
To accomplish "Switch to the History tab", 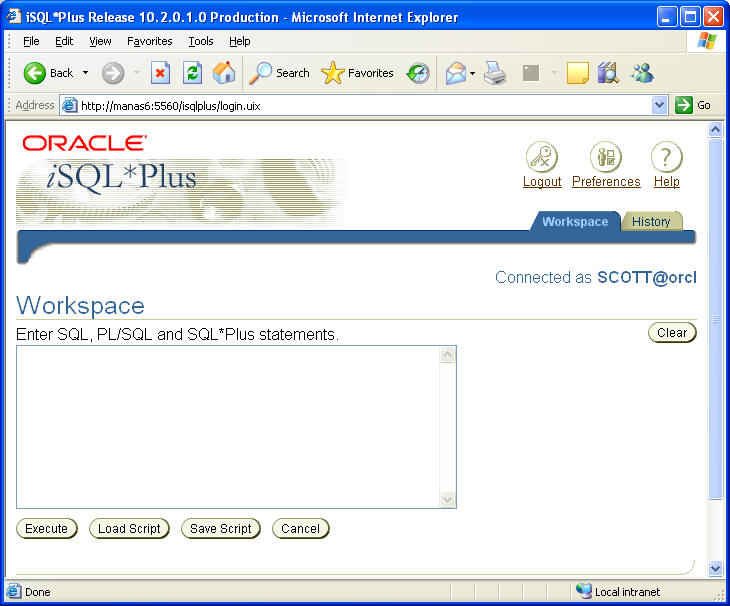I will coord(651,222).
